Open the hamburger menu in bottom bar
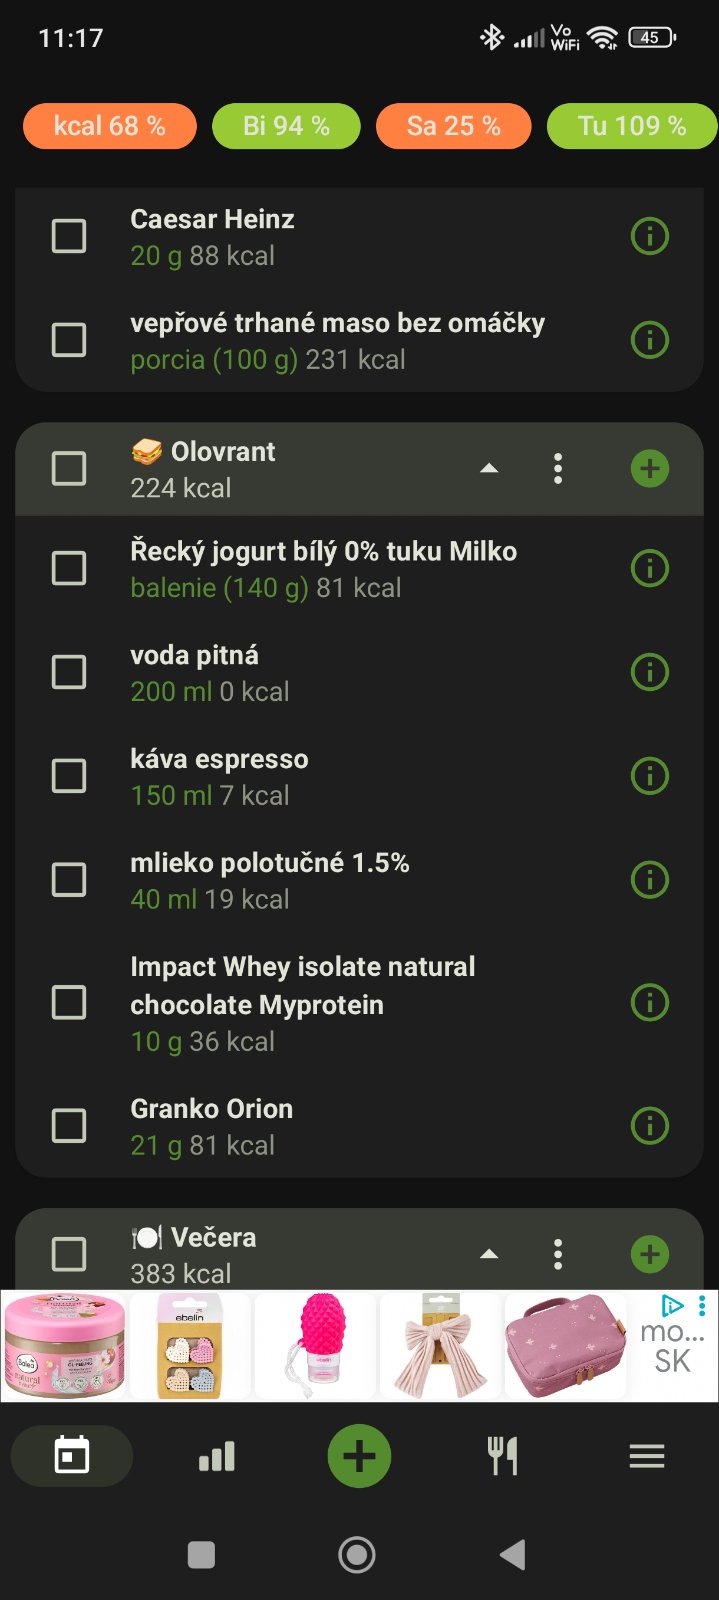Screen dimensions: 719x1600 click(647, 1457)
